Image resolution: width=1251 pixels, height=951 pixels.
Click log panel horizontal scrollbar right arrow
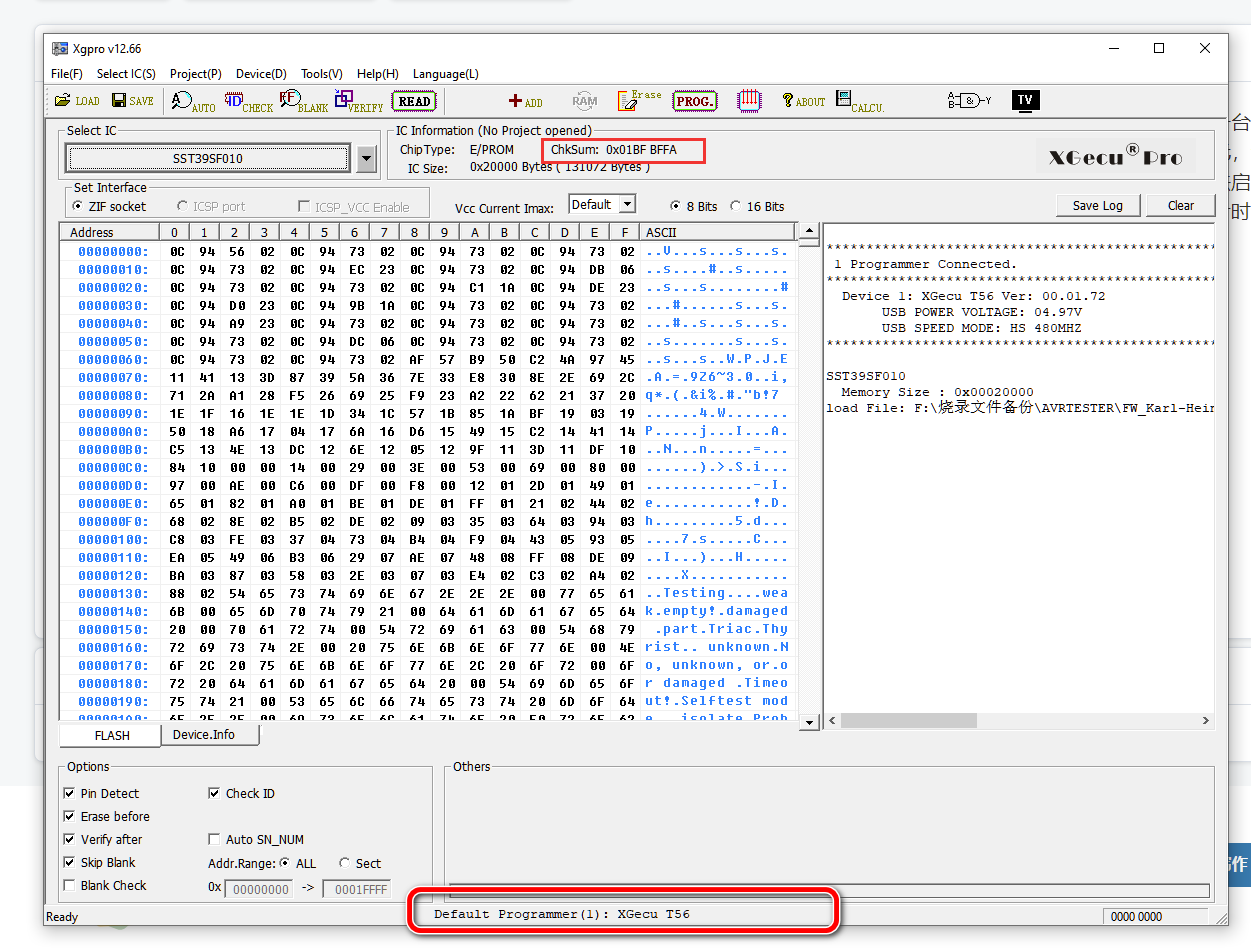click(x=1206, y=720)
